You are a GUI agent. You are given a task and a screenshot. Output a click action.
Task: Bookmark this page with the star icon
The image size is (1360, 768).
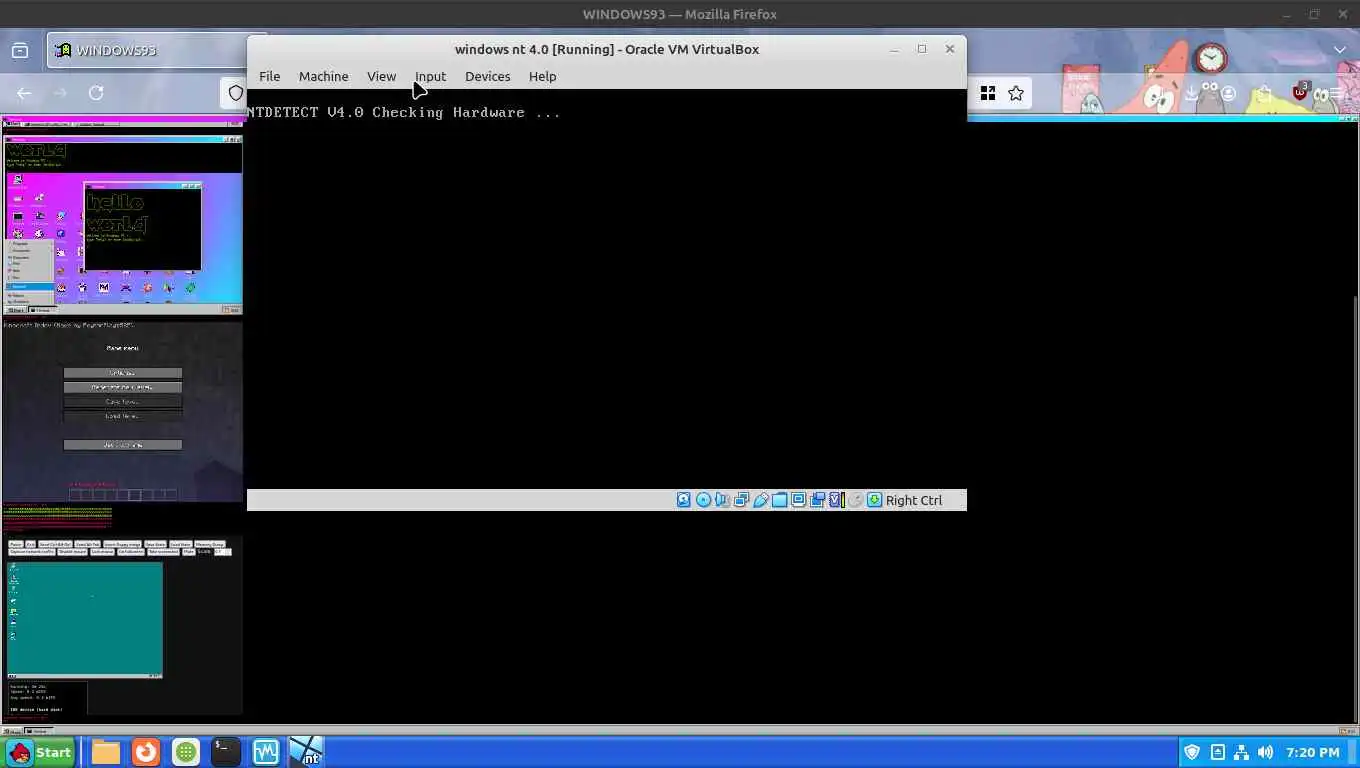point(1016,93)
